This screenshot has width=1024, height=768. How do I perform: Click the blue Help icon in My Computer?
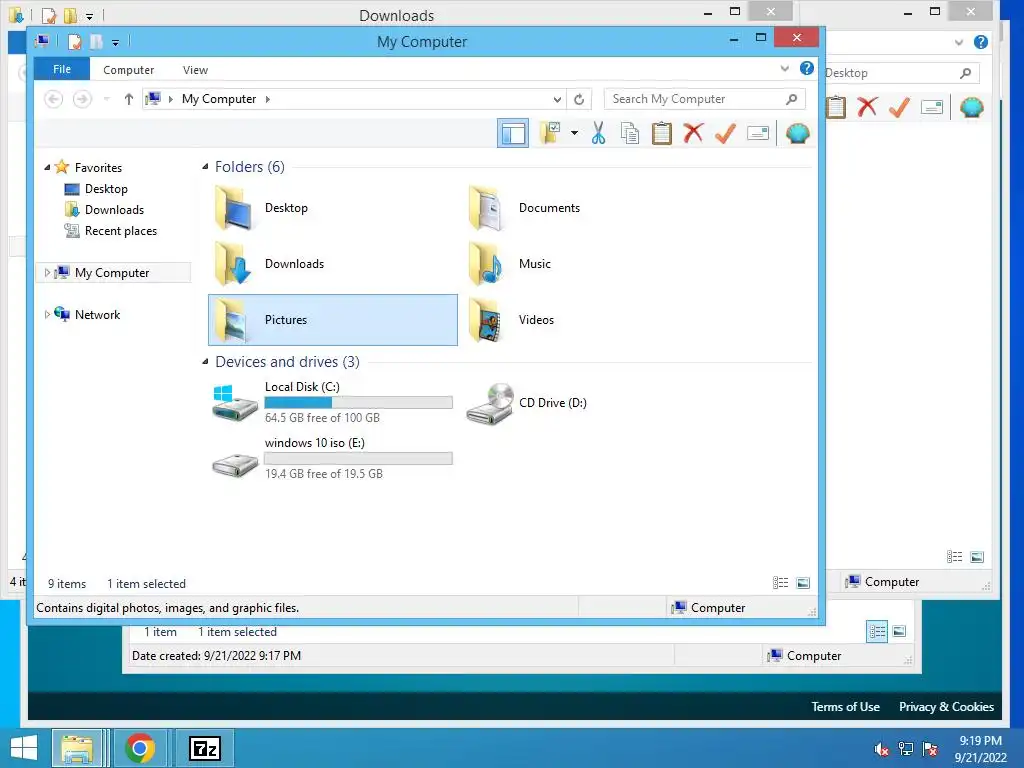(807, 68)
